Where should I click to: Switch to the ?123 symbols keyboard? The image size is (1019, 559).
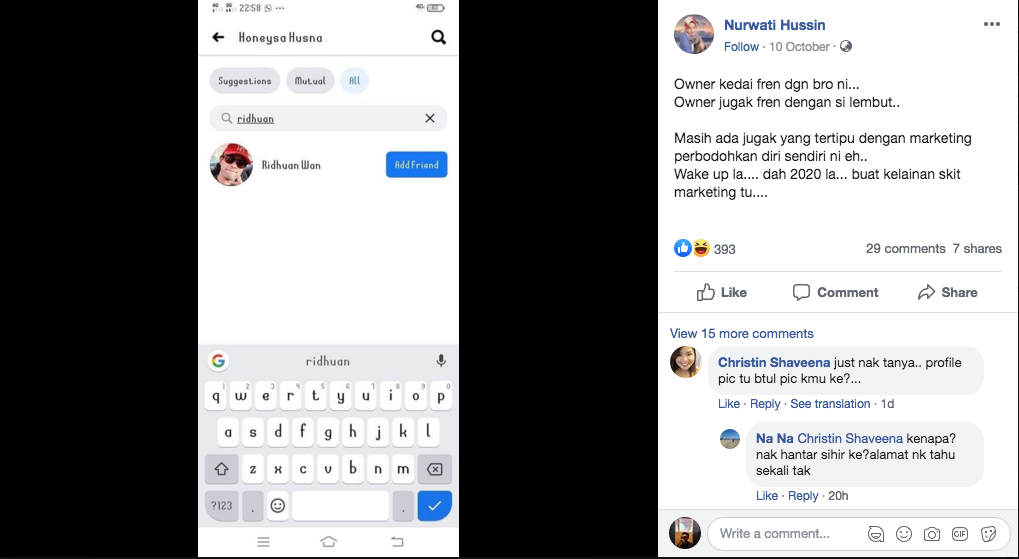pyautogui.click(x=222, y=505)
